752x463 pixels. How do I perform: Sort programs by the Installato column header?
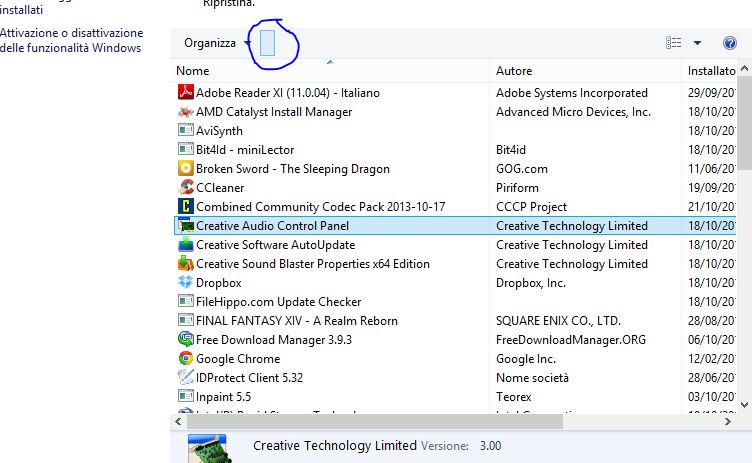click(x=709, y=71)
